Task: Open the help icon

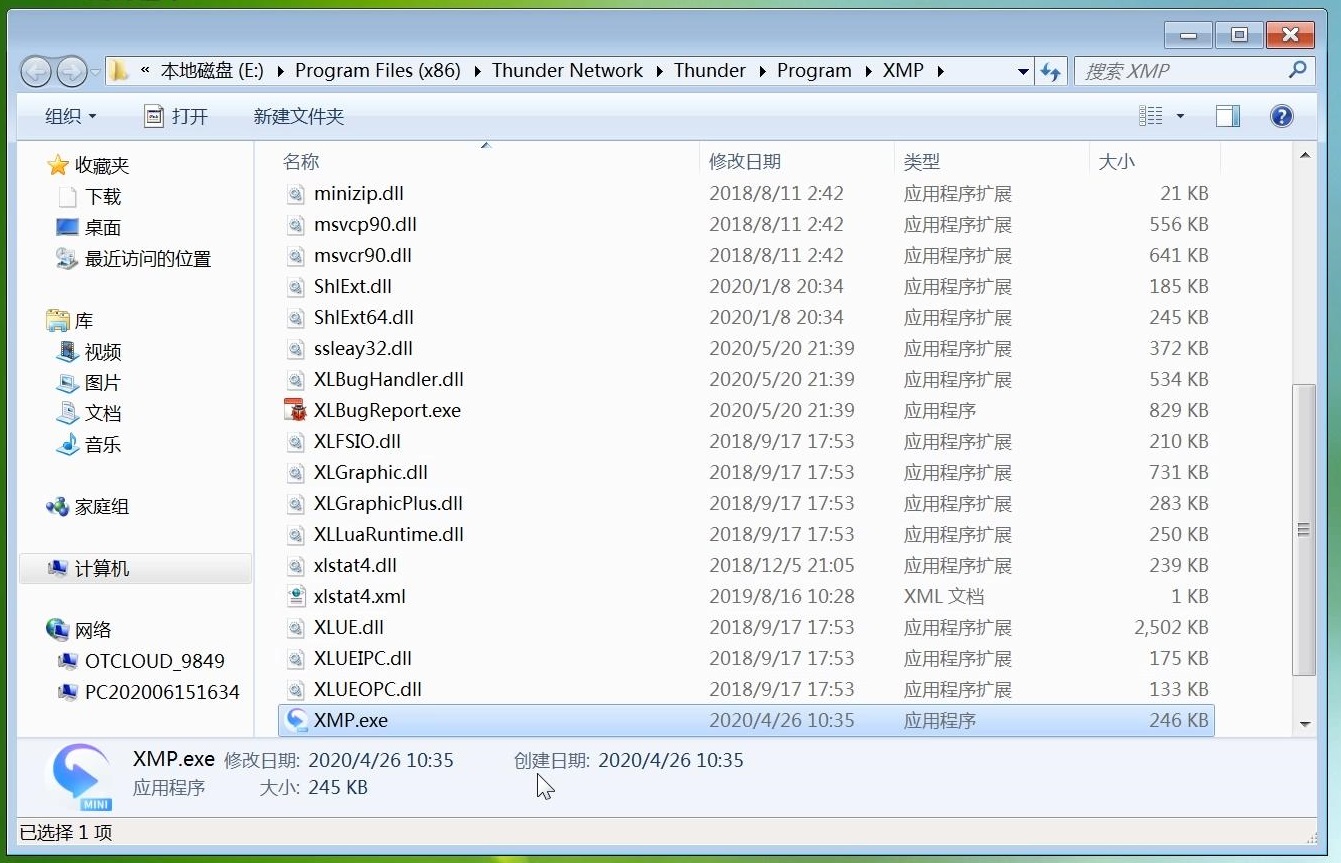Action: click(x=1282, y=116)
